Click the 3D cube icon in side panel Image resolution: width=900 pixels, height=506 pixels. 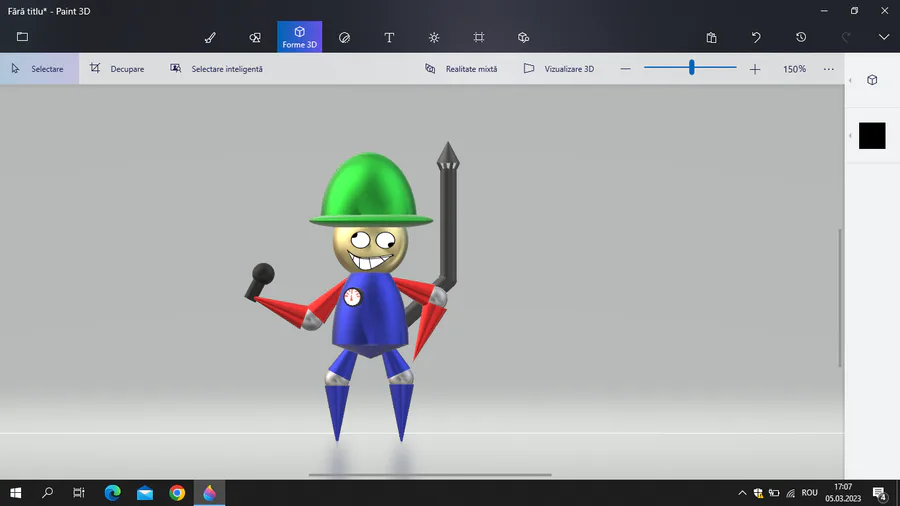click(x=872, y=80)
